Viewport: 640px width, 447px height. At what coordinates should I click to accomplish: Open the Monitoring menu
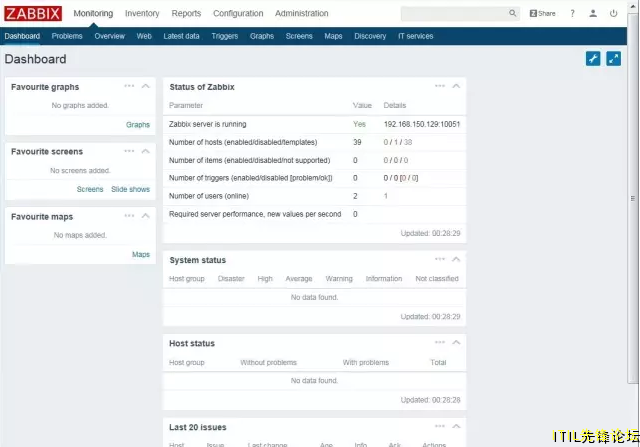[x=93, y=13]
